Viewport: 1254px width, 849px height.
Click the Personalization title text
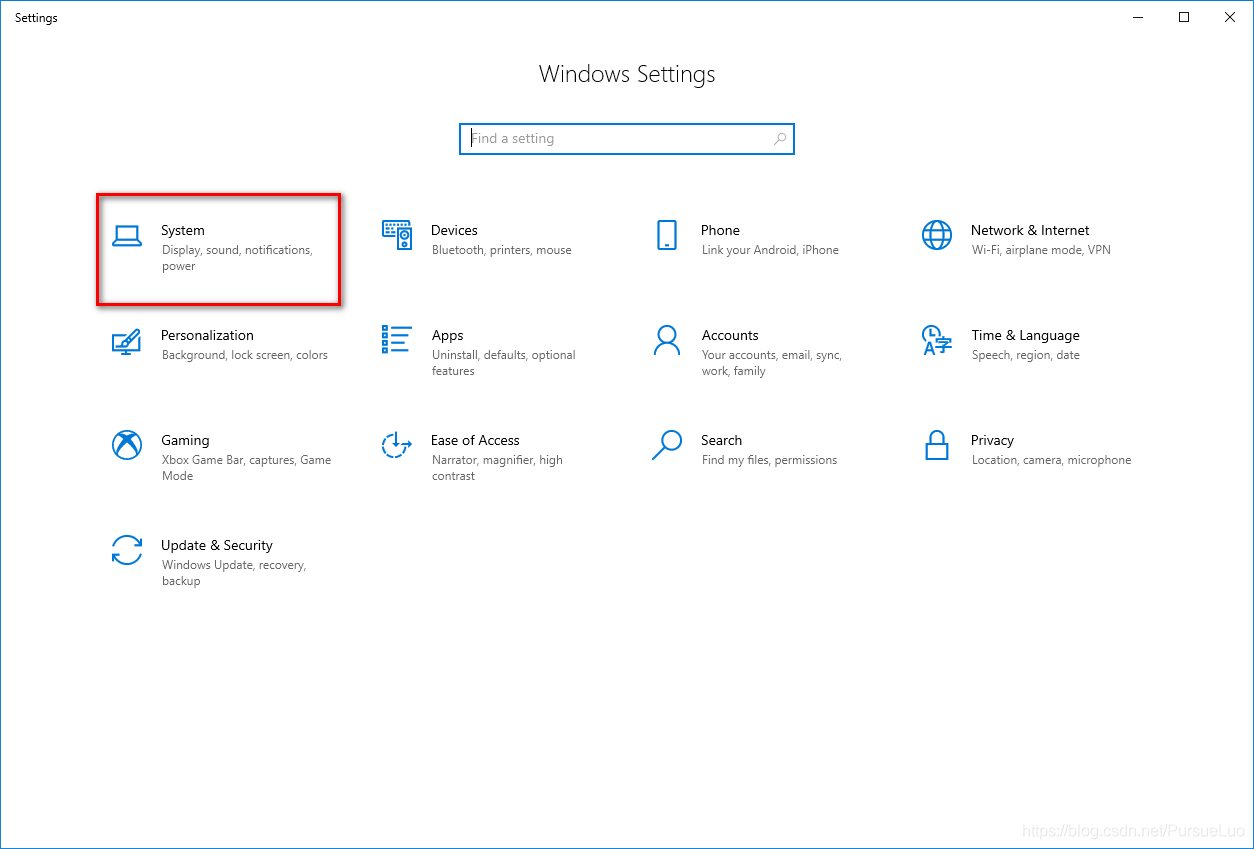tap(207, 335)
